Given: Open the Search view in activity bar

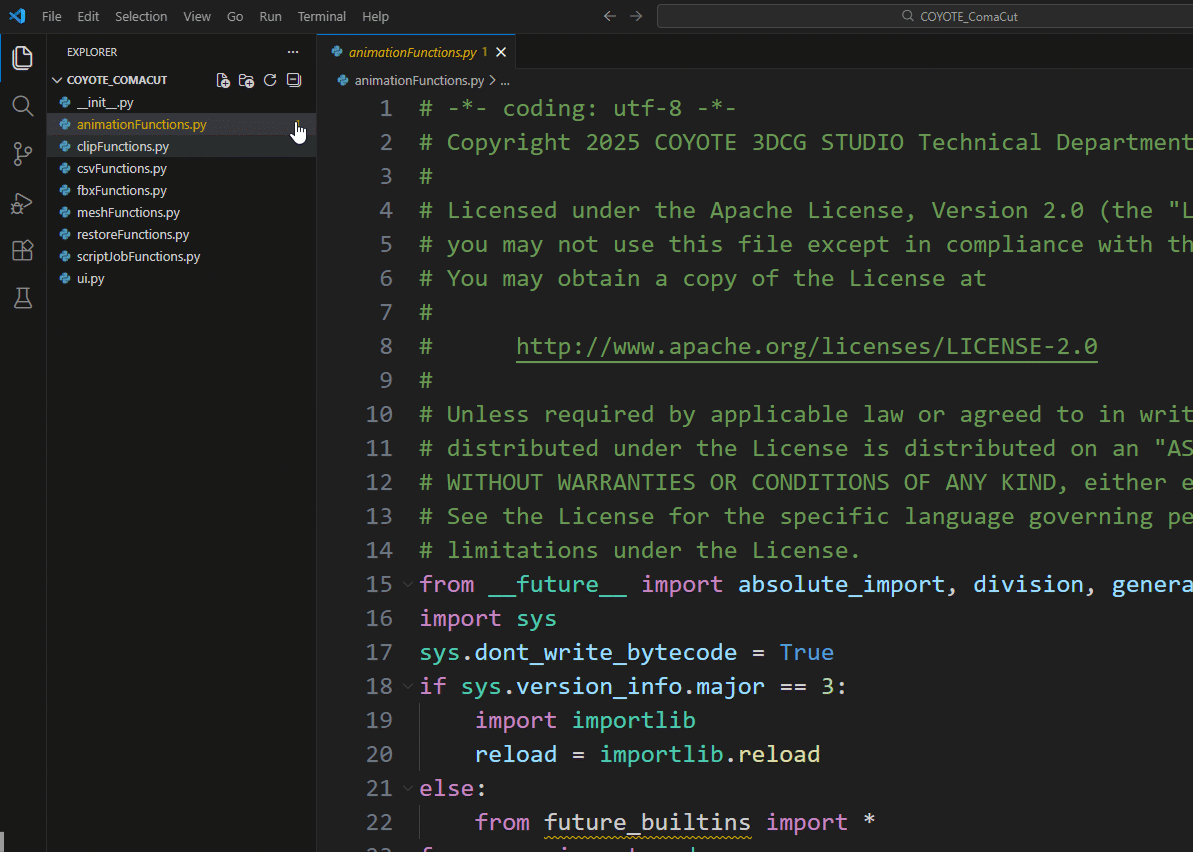Looking at the screenshot, I should (22, 106).
